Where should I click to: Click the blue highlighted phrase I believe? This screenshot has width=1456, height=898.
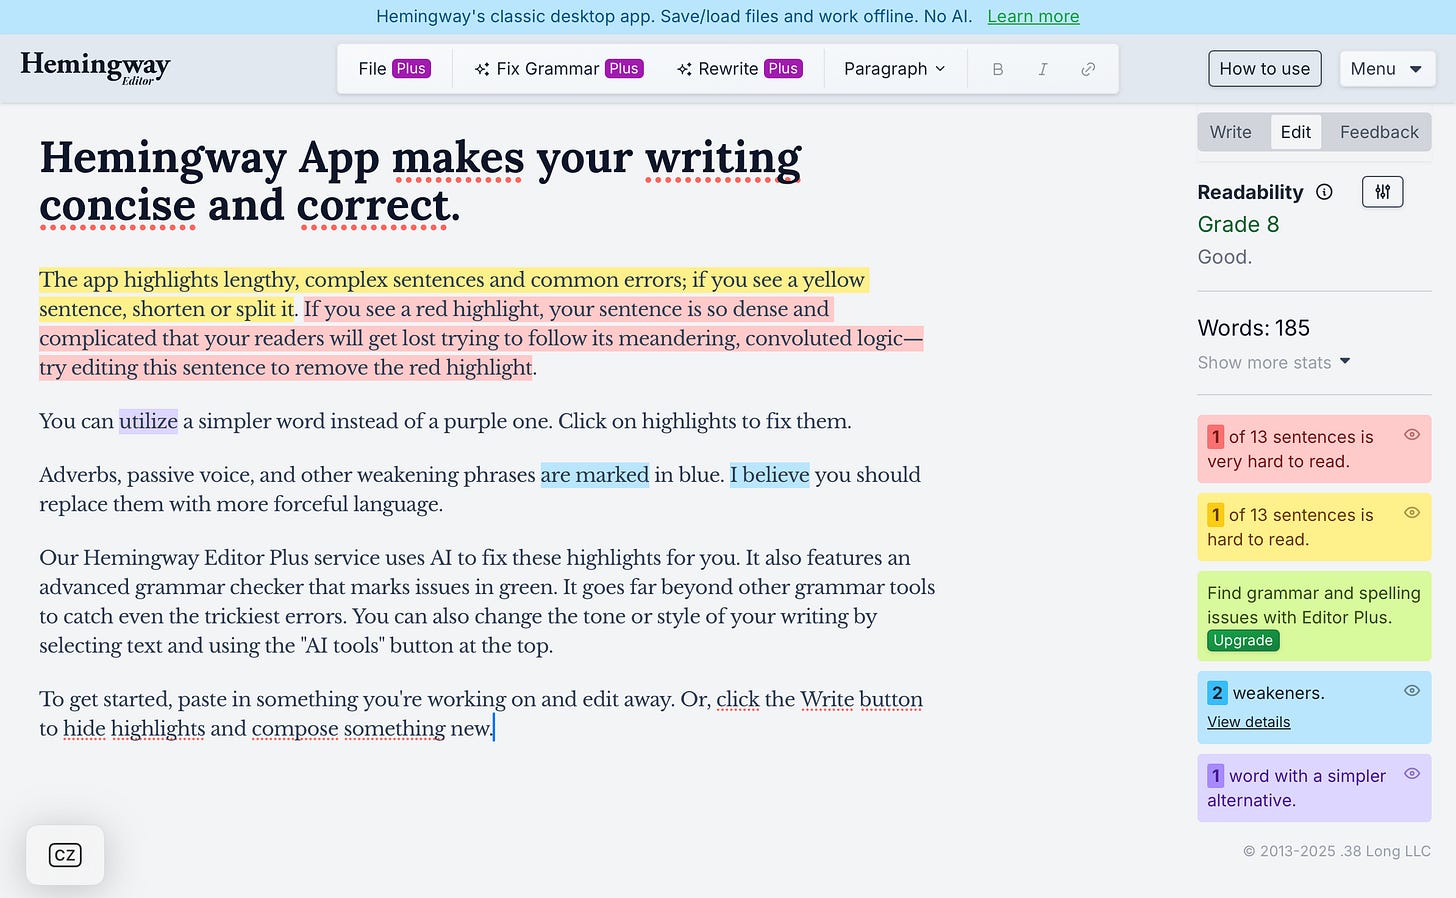pos(769,475)
